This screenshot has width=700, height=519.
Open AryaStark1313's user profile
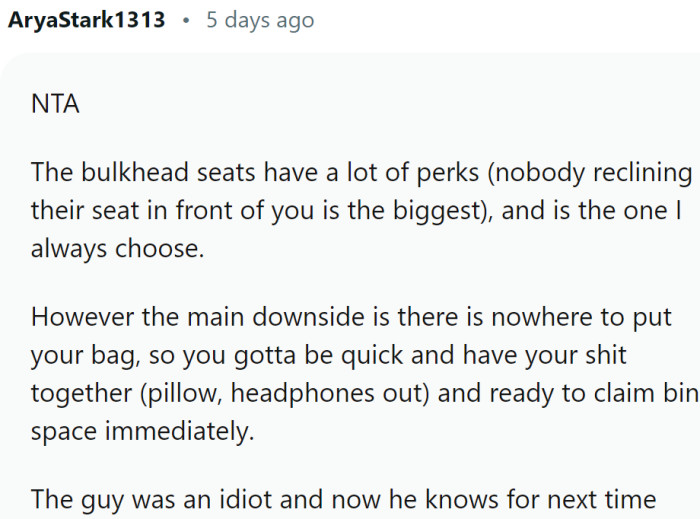(87, 20)
